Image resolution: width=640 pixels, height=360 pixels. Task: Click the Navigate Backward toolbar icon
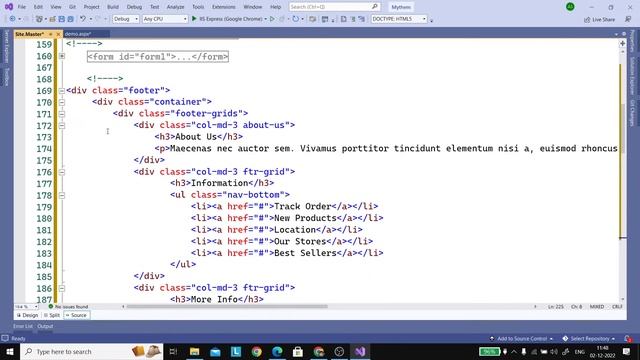point(12,19)
